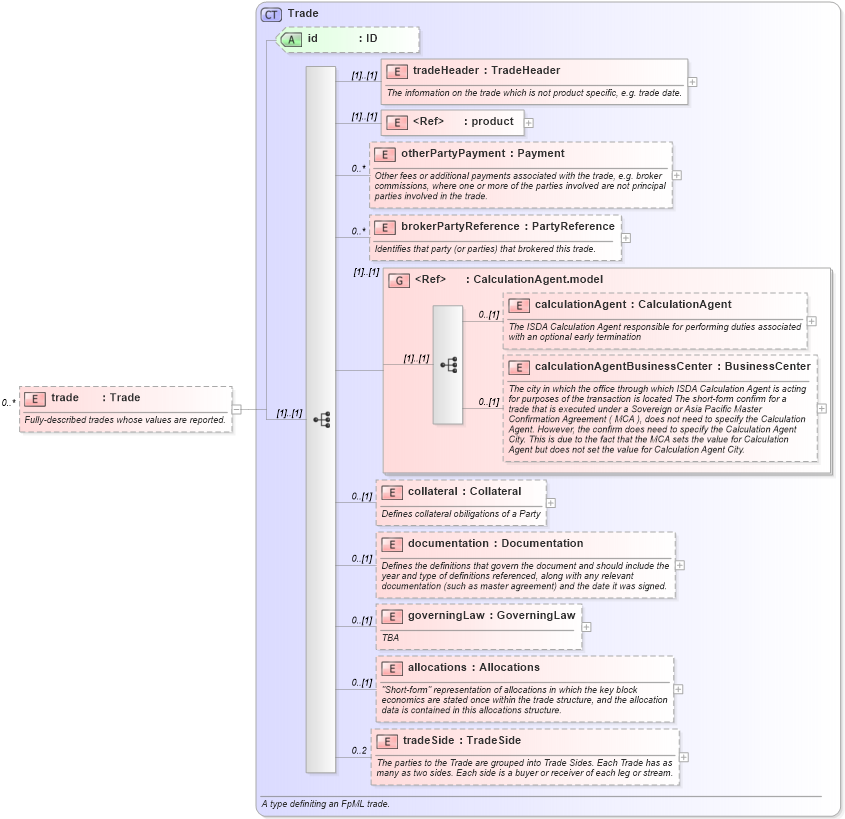Click the E icon beside collateral
This screenshot has width=845, height=819.
click(x=391, y=491)
